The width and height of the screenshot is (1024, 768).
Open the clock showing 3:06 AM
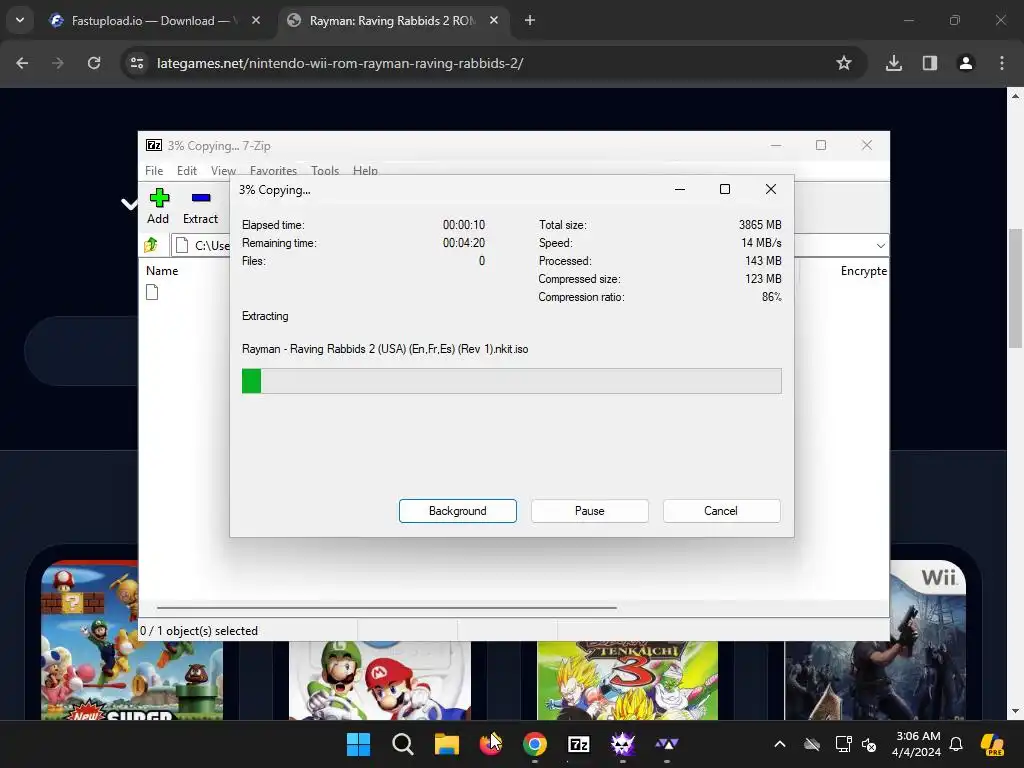click(x=918, y=744)
